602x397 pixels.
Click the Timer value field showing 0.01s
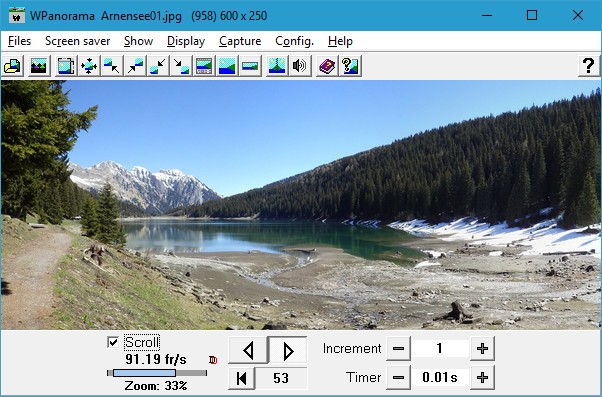440,377
